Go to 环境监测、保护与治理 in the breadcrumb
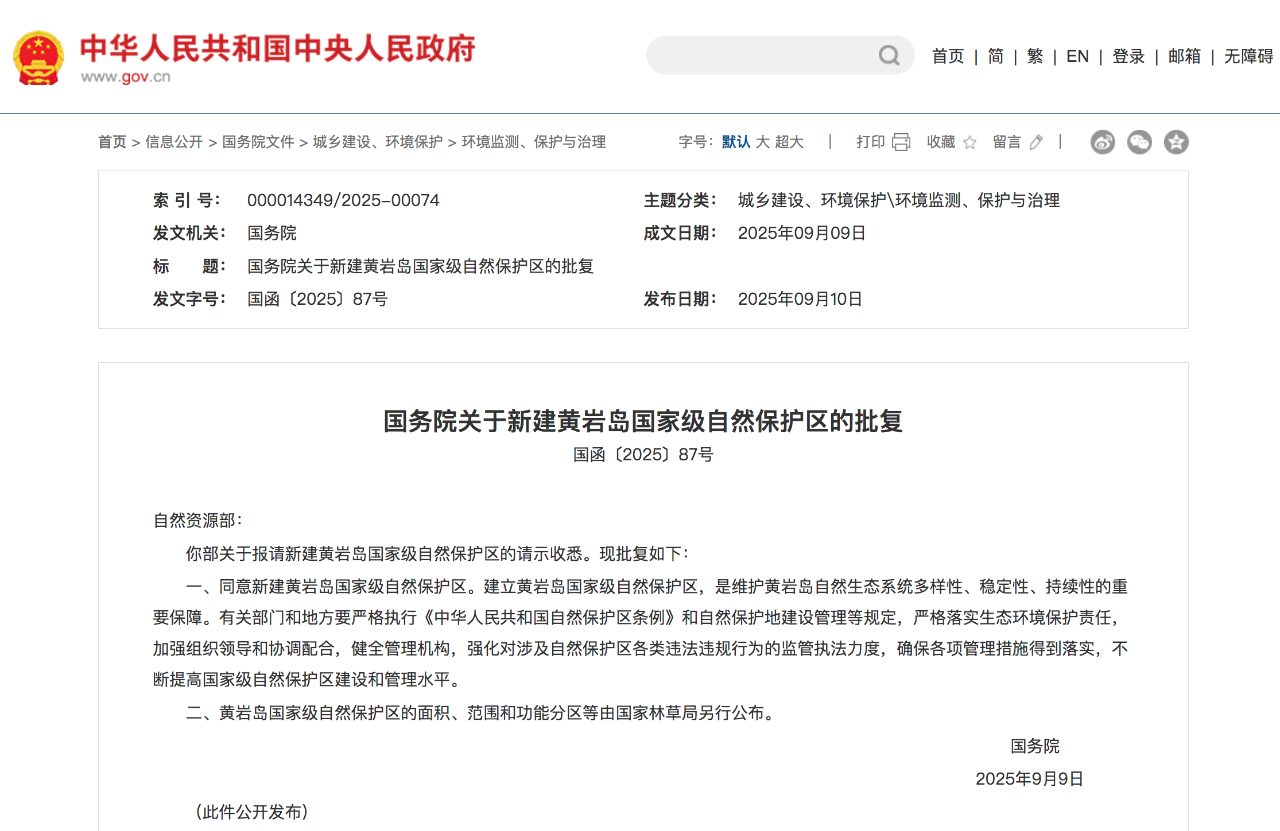The image size is (1280, 831). 534,142
